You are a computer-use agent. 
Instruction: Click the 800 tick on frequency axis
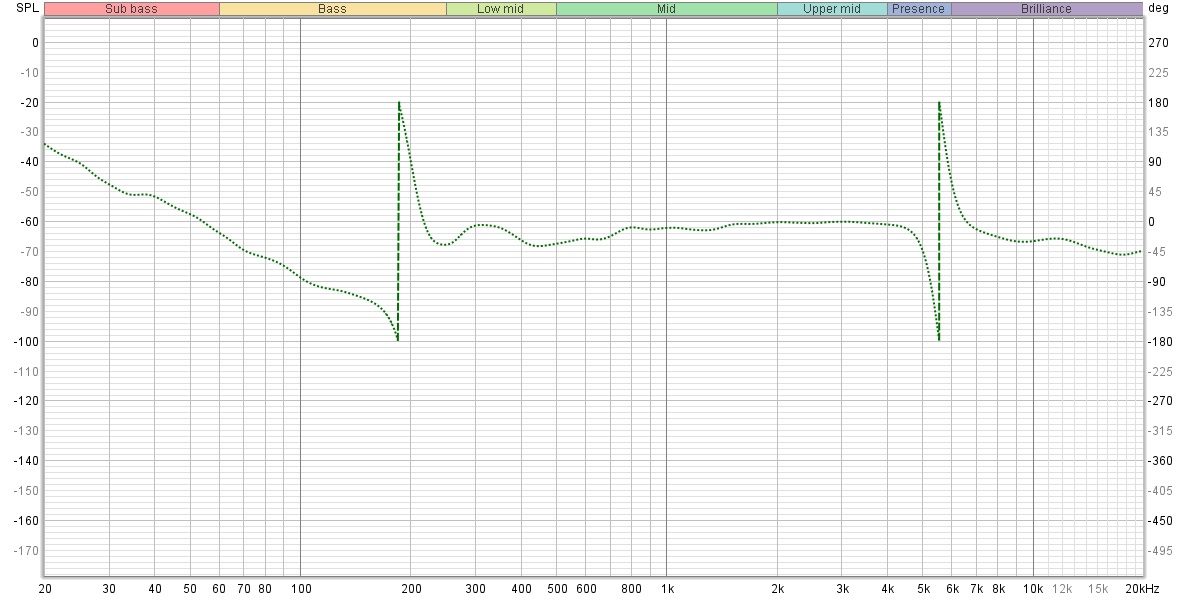click(x=631, y=589)
